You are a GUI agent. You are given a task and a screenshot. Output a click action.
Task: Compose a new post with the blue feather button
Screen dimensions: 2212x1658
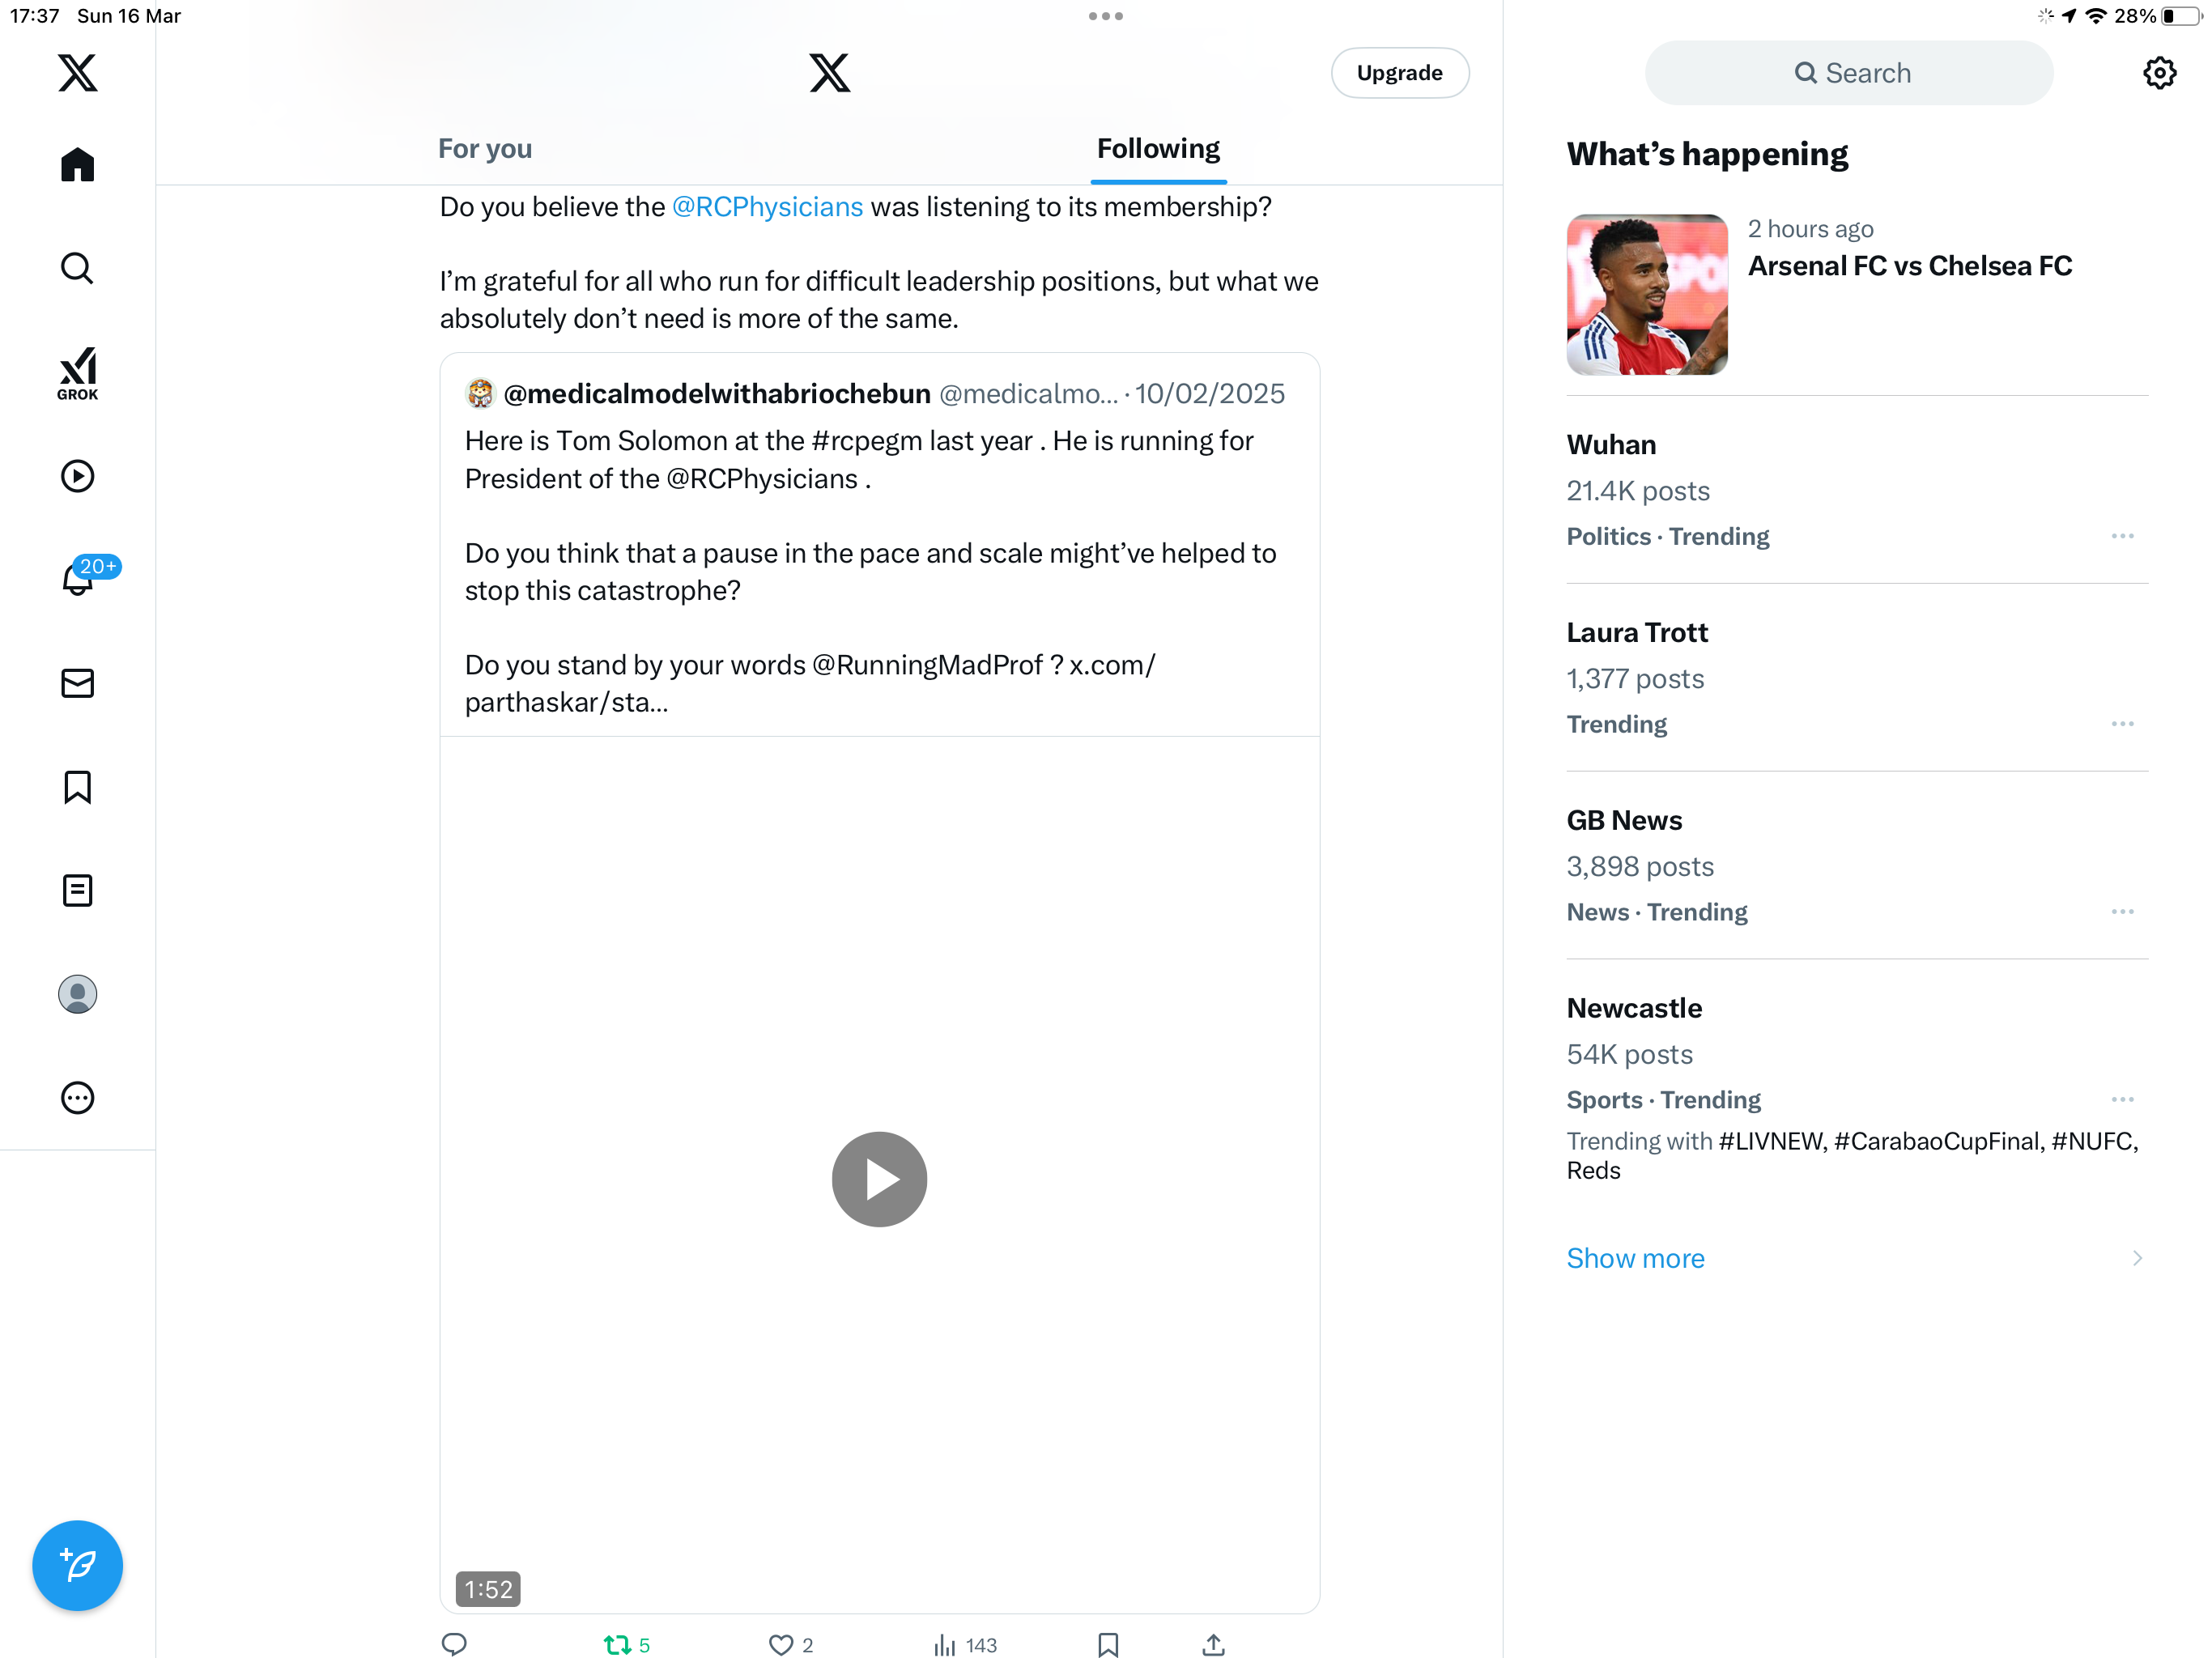(x=77, y=1565)
